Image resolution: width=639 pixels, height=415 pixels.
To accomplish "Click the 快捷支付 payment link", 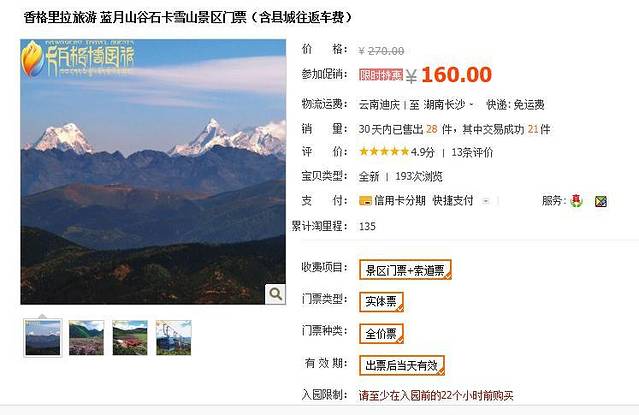I will pyautogui.click(x=453, y=201).
